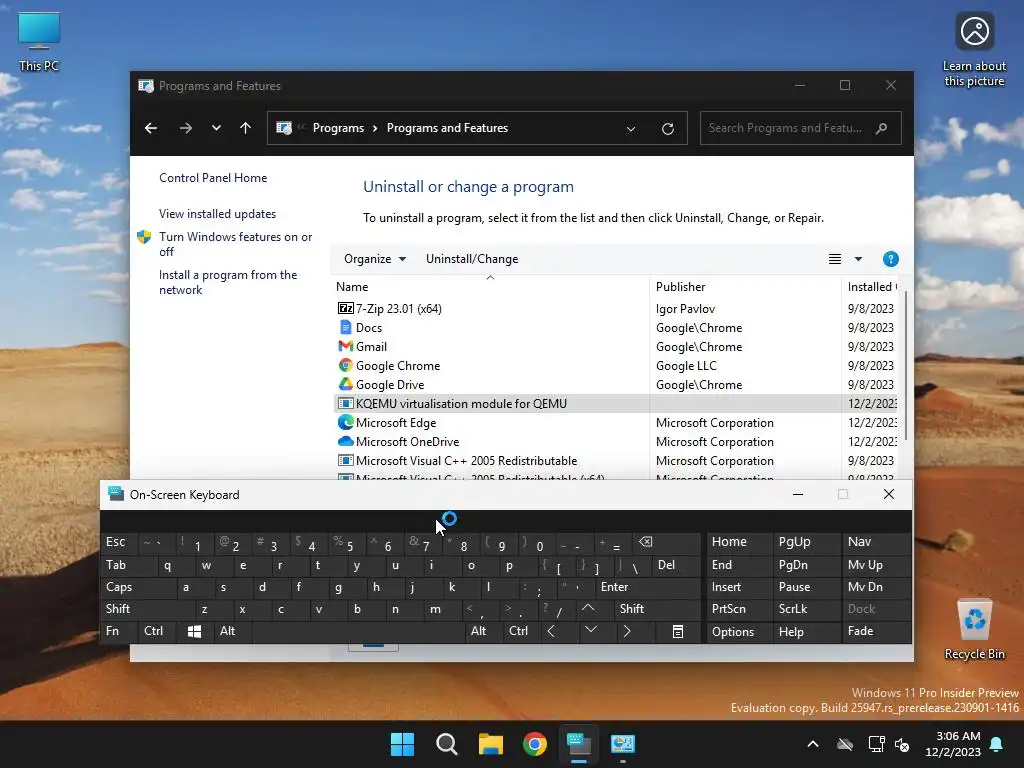Select the Programs breadcrumb segment

pos(338,128)
